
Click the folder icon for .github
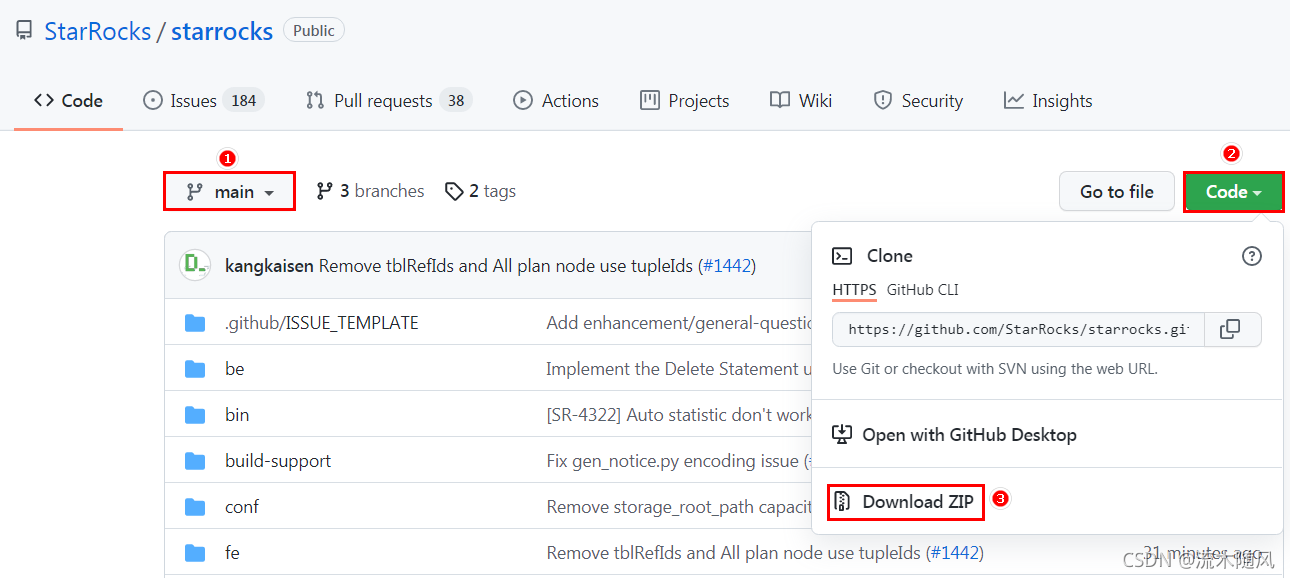195,323
